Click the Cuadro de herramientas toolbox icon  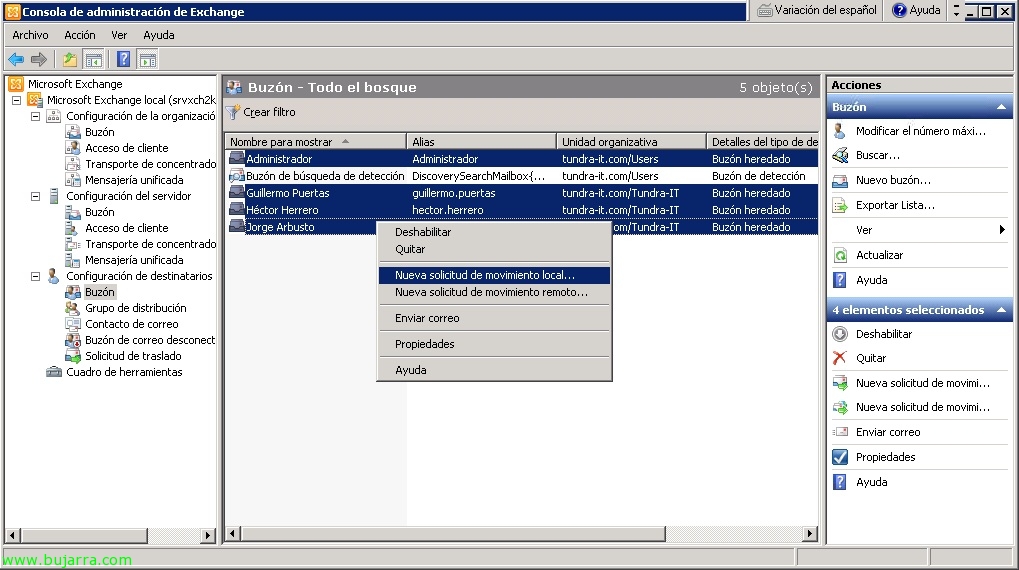click(x=54, y=372)
